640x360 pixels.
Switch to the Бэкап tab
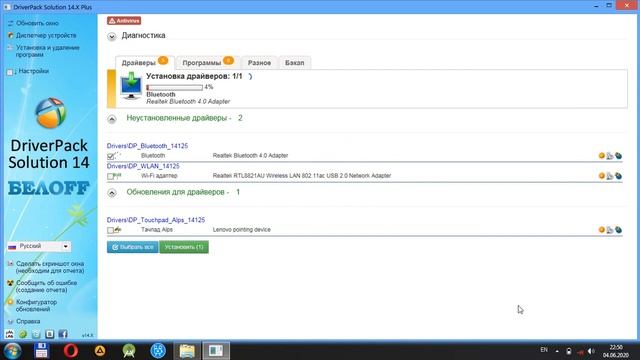tap(294, 63)
